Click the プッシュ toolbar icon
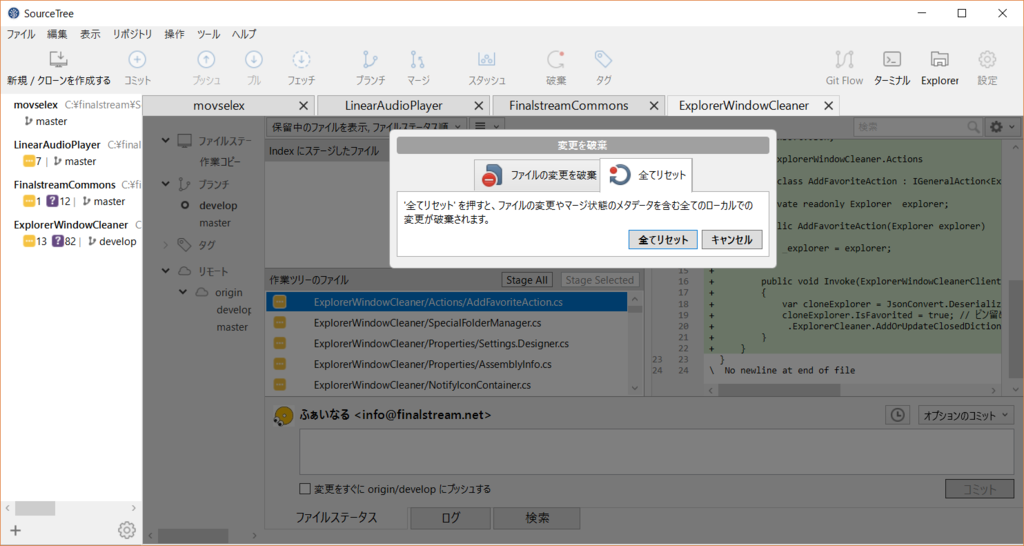The height and width of the screenshot is (546, 1024). coord(206,59)
